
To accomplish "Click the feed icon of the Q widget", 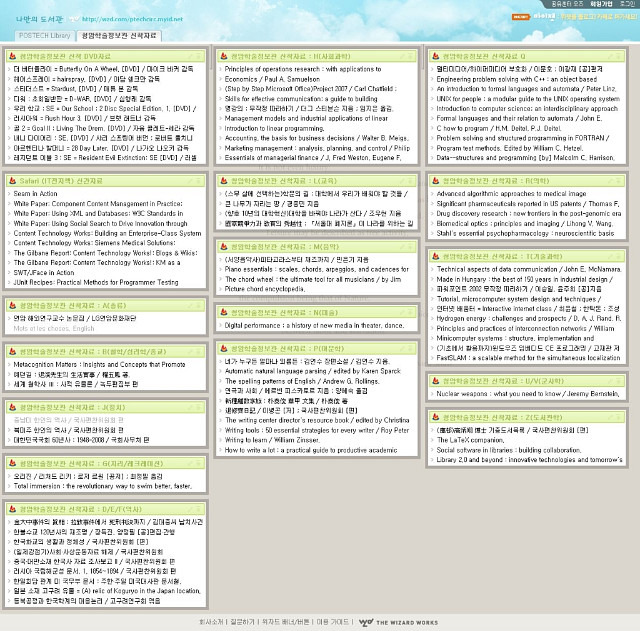I will tap(436, 56).
